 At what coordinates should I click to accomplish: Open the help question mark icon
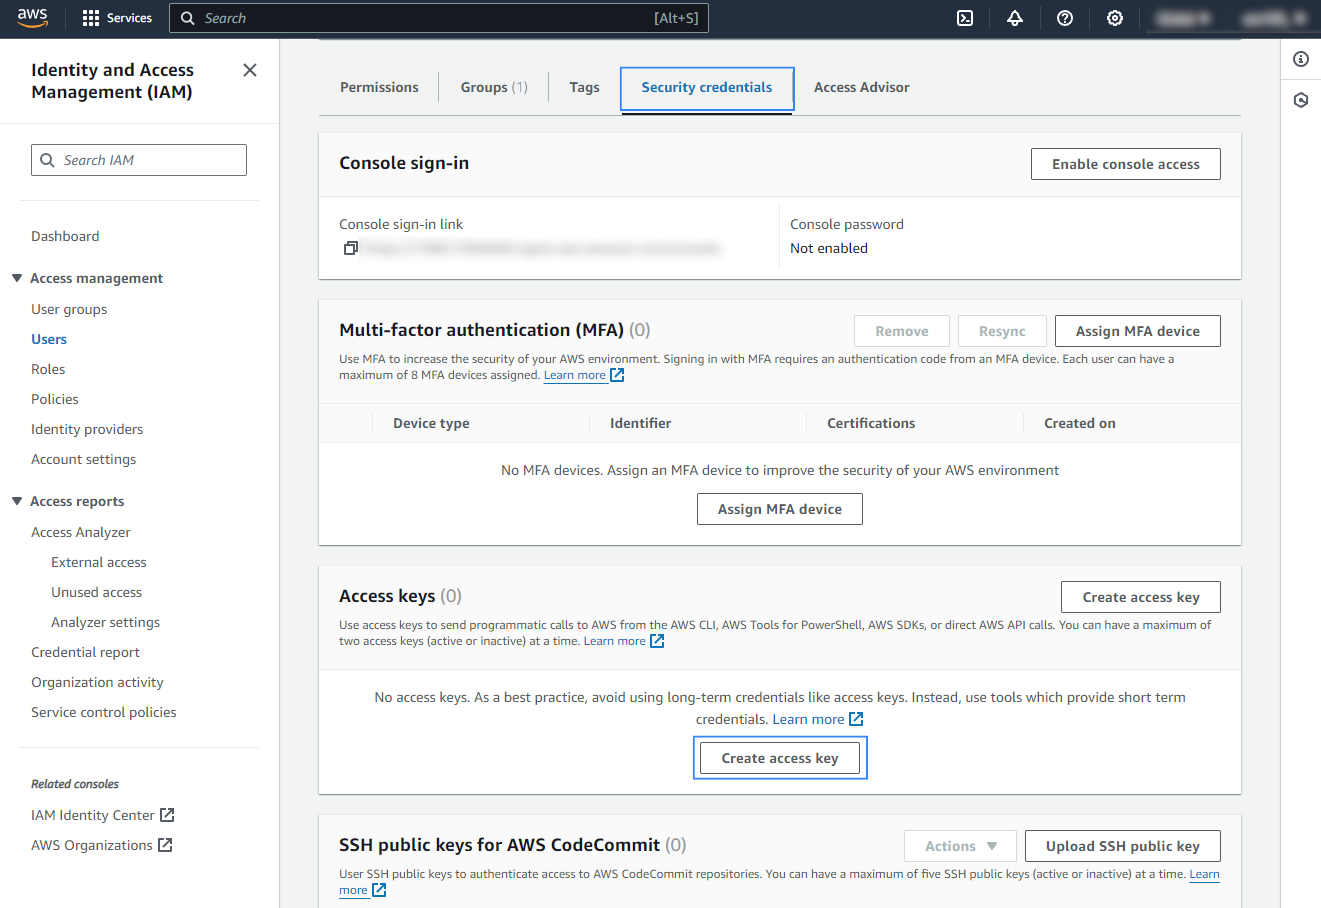pyautogui.click(x=1065, y=18)
